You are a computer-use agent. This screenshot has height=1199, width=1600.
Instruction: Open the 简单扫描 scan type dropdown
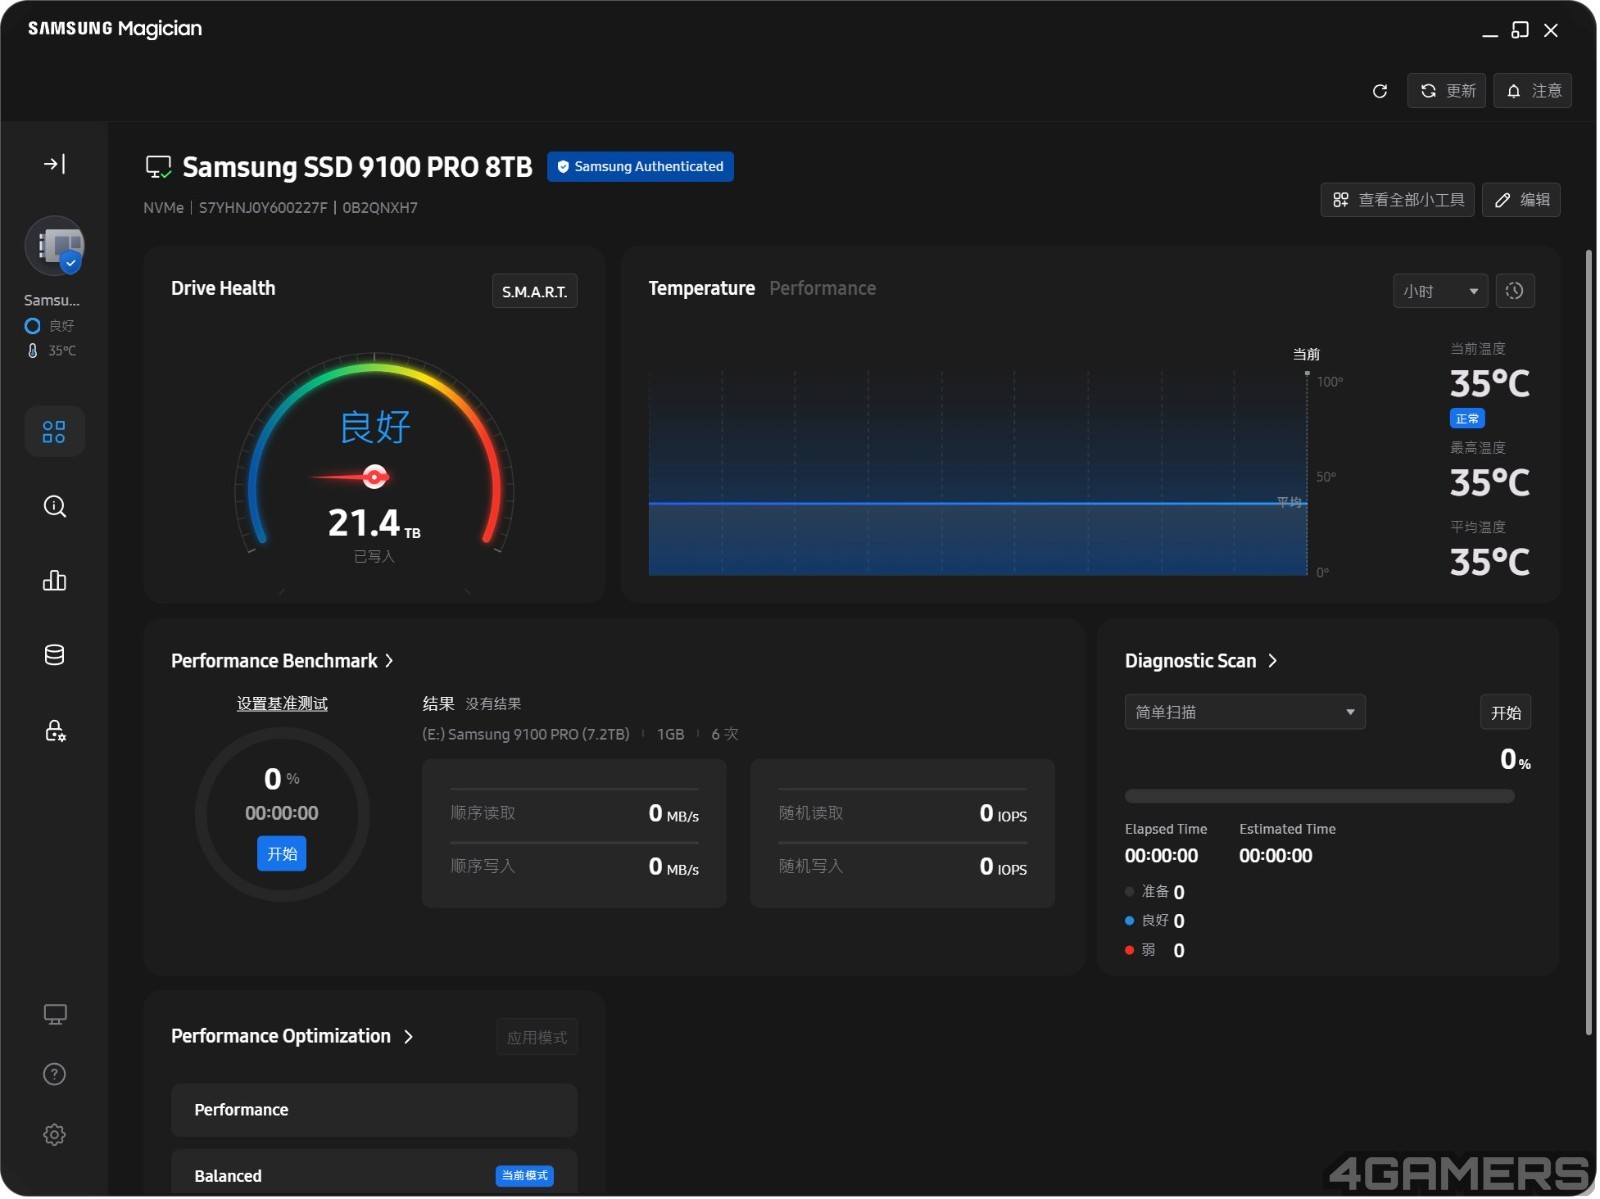(x=1246, y=713)
